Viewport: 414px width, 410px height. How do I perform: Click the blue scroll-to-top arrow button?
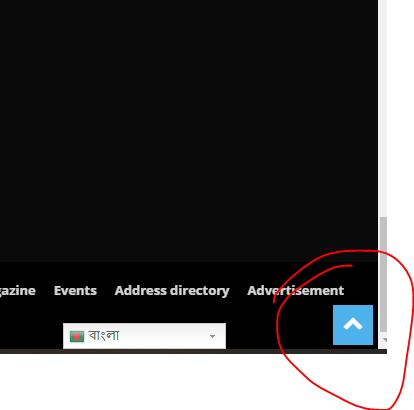click(x=353, y=325)
